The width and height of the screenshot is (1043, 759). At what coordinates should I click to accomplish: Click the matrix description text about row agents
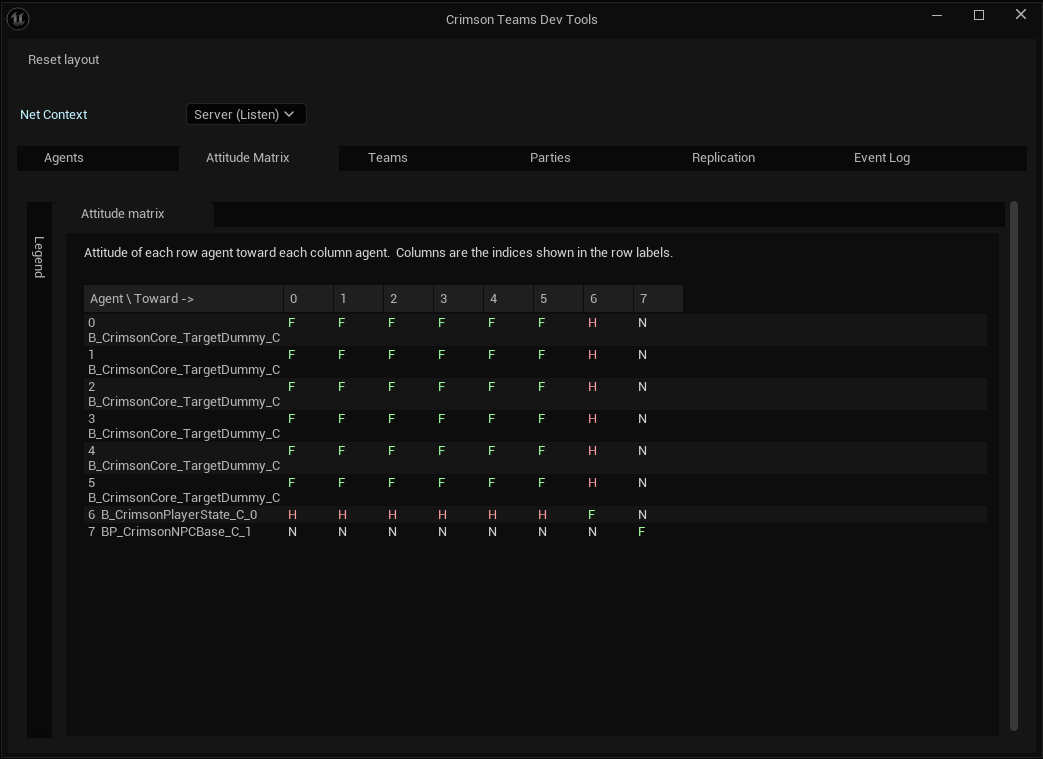pos(378,253)
